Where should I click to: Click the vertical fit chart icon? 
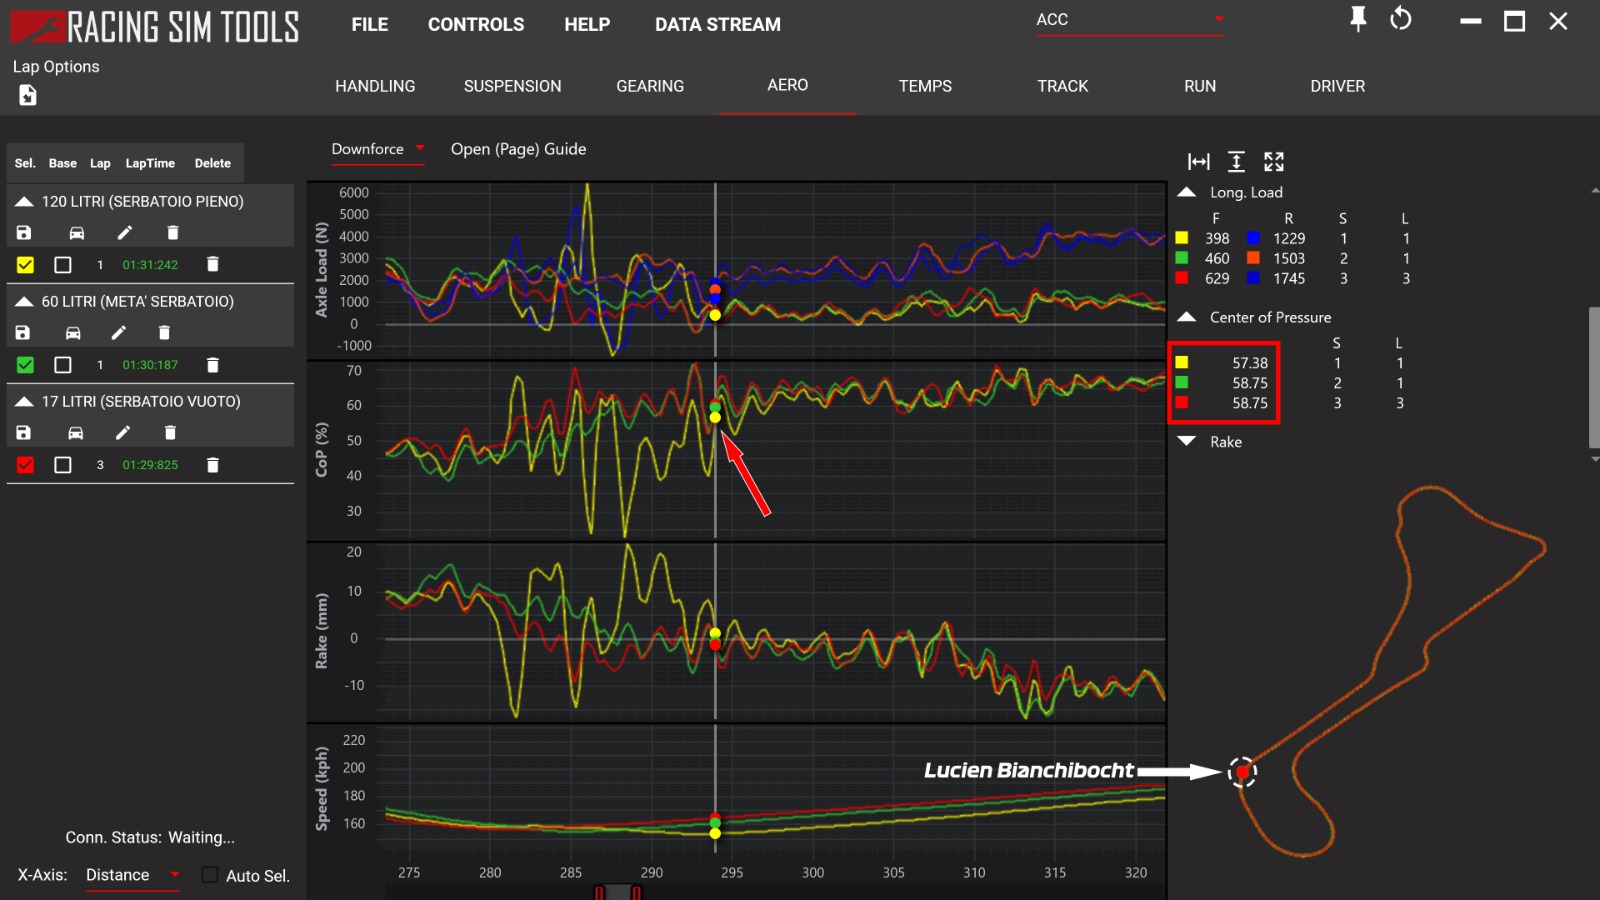coord(1236,161)
